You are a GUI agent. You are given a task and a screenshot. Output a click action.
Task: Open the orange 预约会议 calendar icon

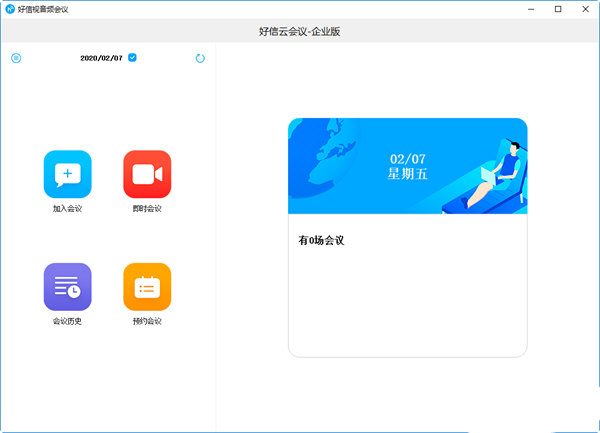(147, 286)
